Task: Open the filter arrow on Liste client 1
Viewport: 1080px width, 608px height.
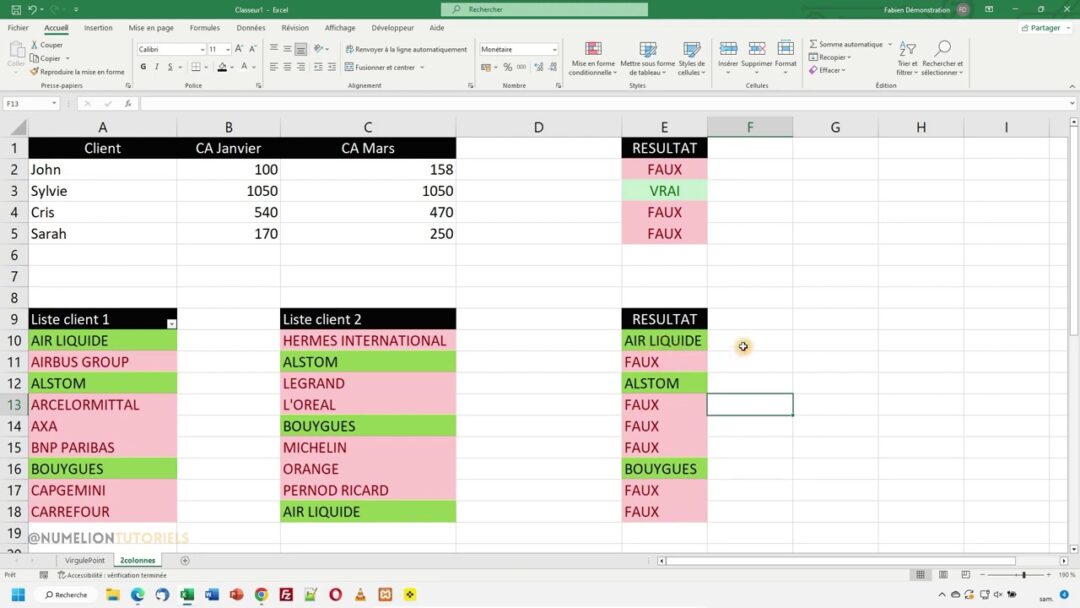Action: tap(170, 324)
